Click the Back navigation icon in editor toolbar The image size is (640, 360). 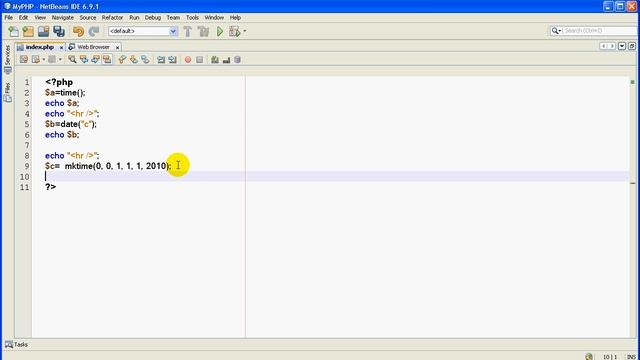point(36,60)
